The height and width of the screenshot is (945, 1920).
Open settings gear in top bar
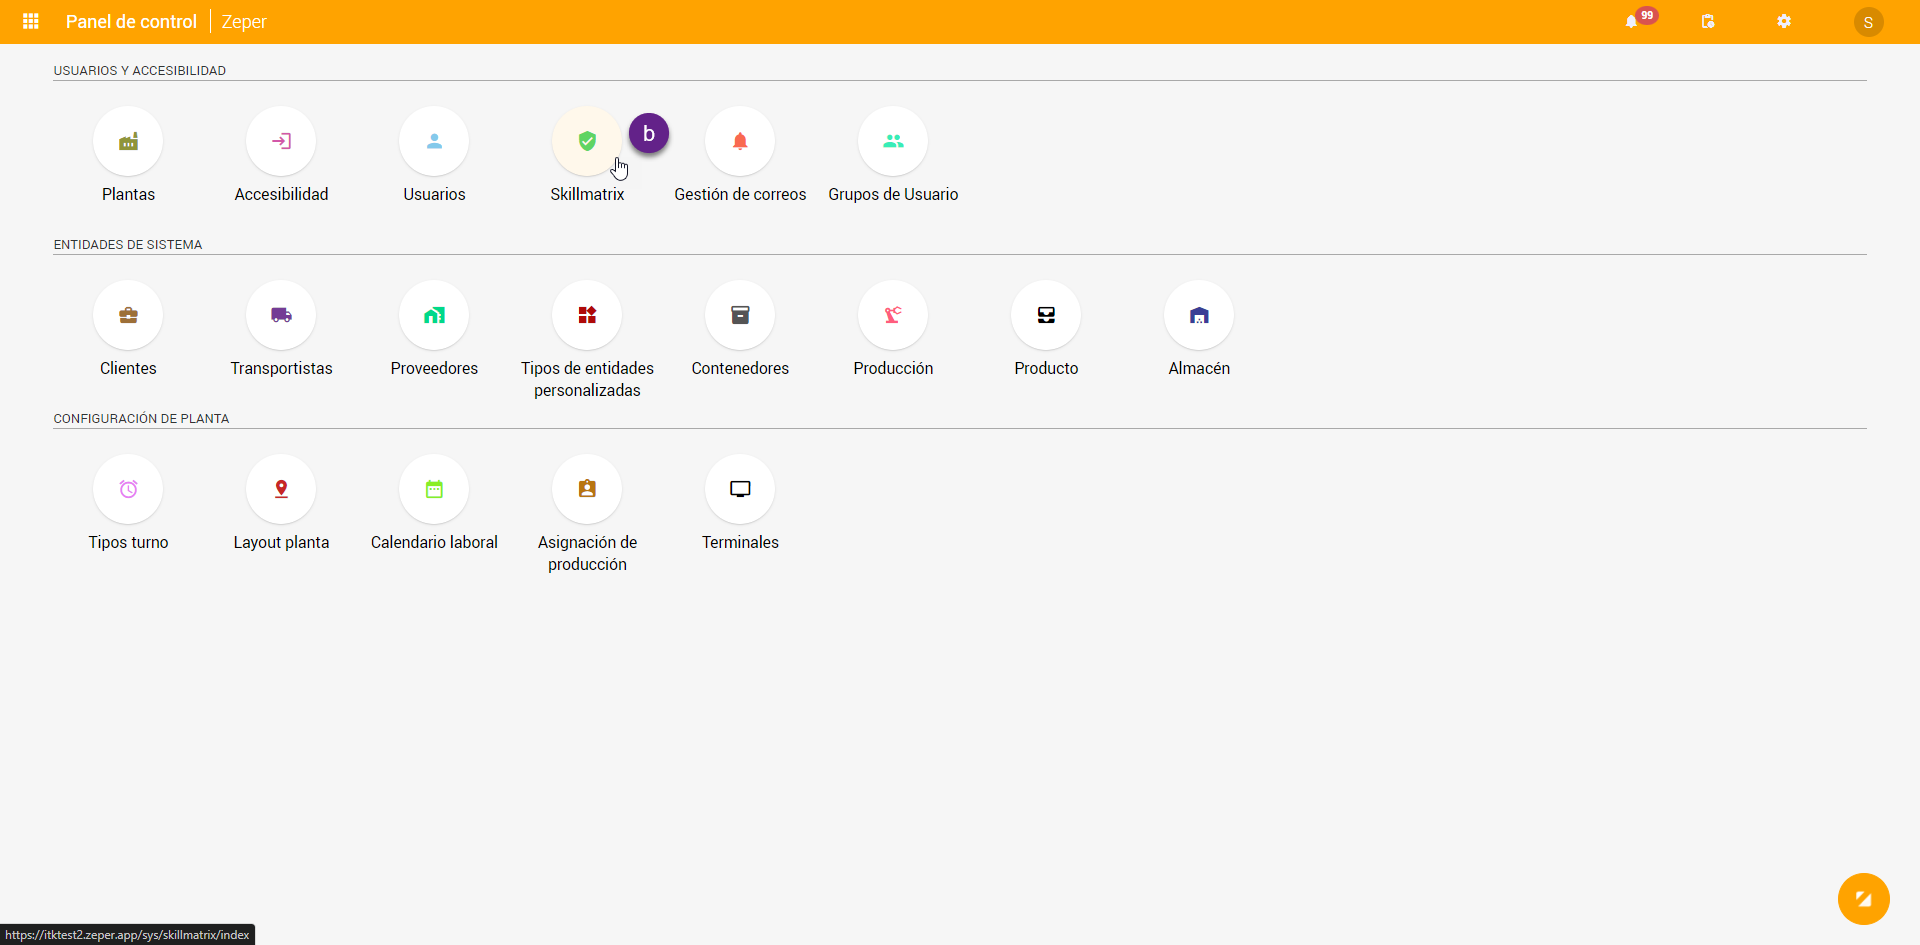(x=1784, y=21)
